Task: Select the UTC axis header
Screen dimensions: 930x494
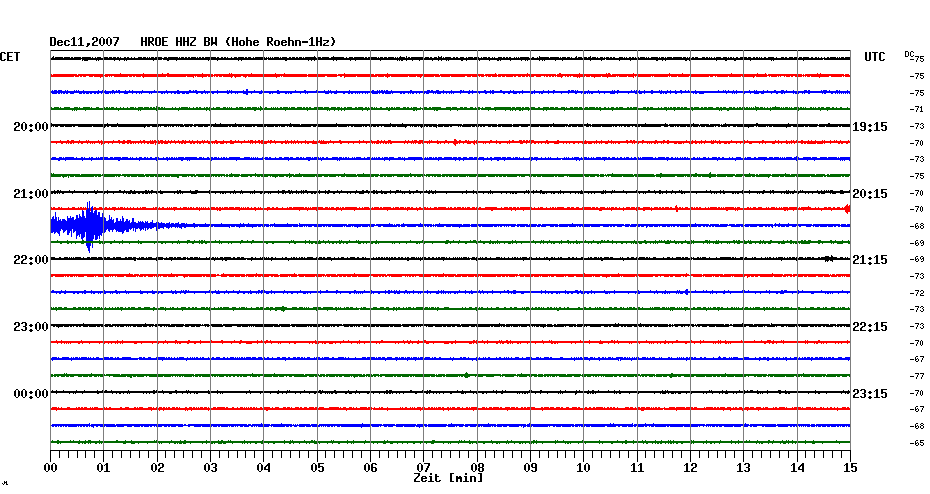Action: (x=875, y=57)
